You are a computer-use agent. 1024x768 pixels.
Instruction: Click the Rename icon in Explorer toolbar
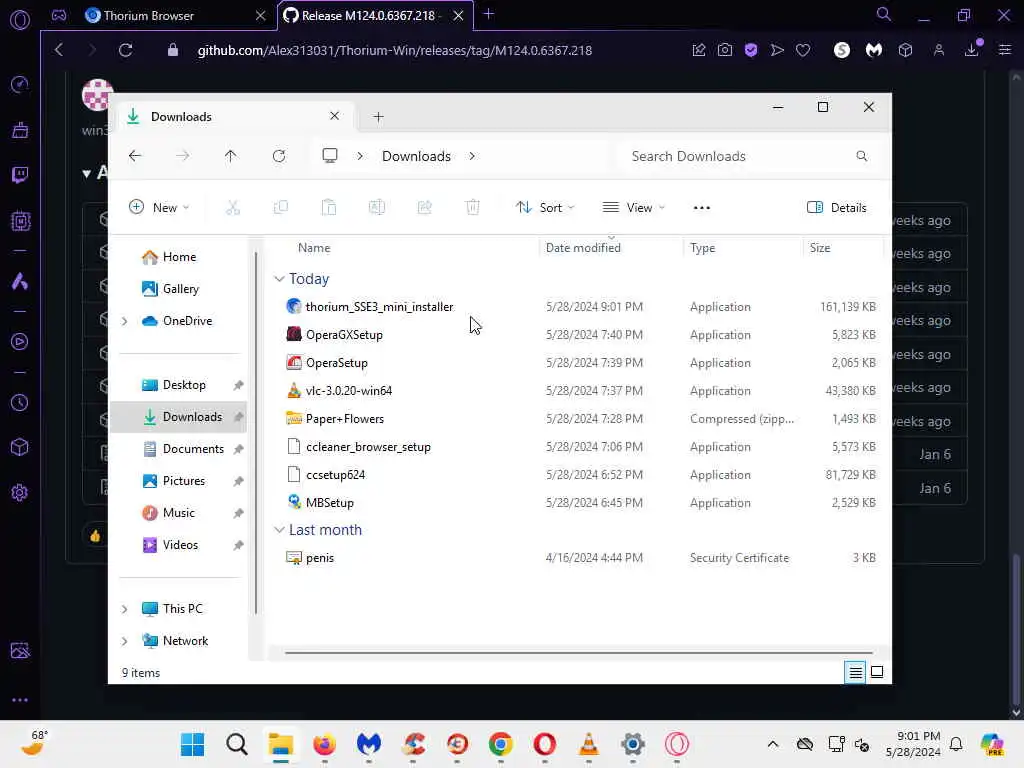coord(377,208)
